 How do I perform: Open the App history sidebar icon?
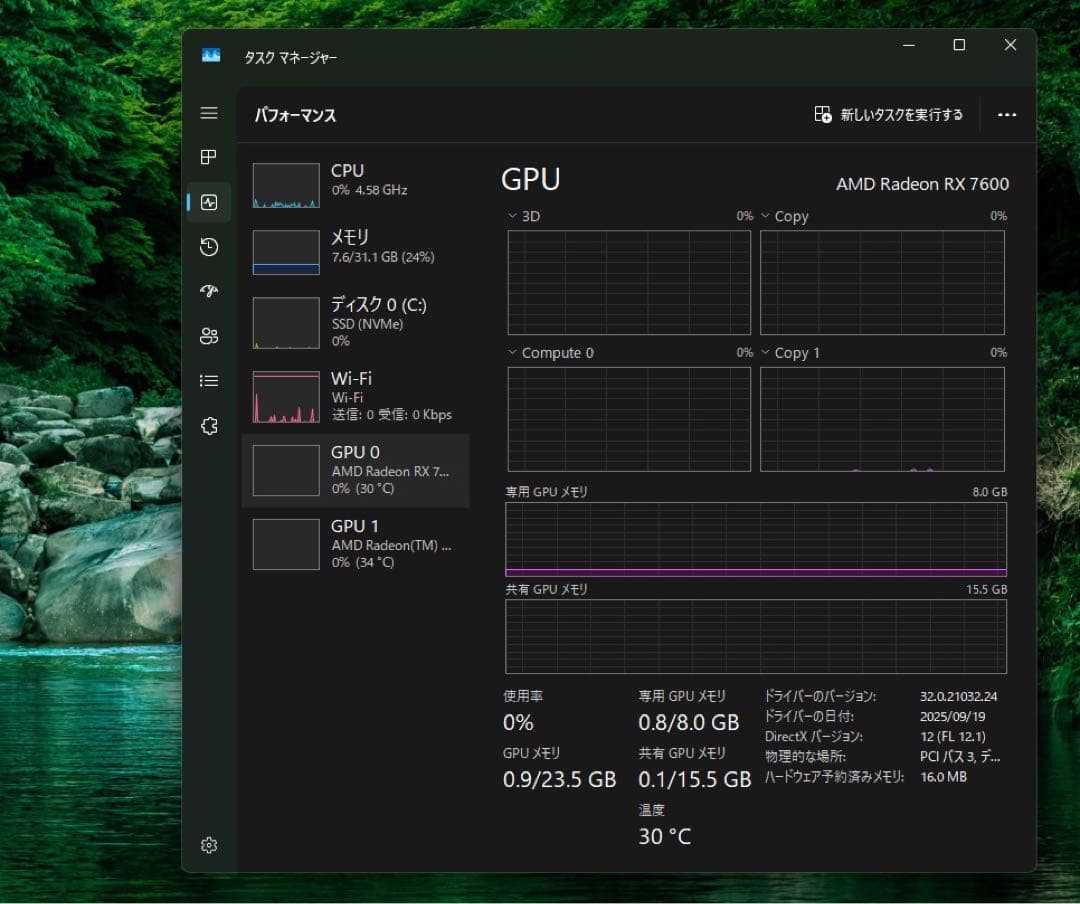(x=209, y=247)
